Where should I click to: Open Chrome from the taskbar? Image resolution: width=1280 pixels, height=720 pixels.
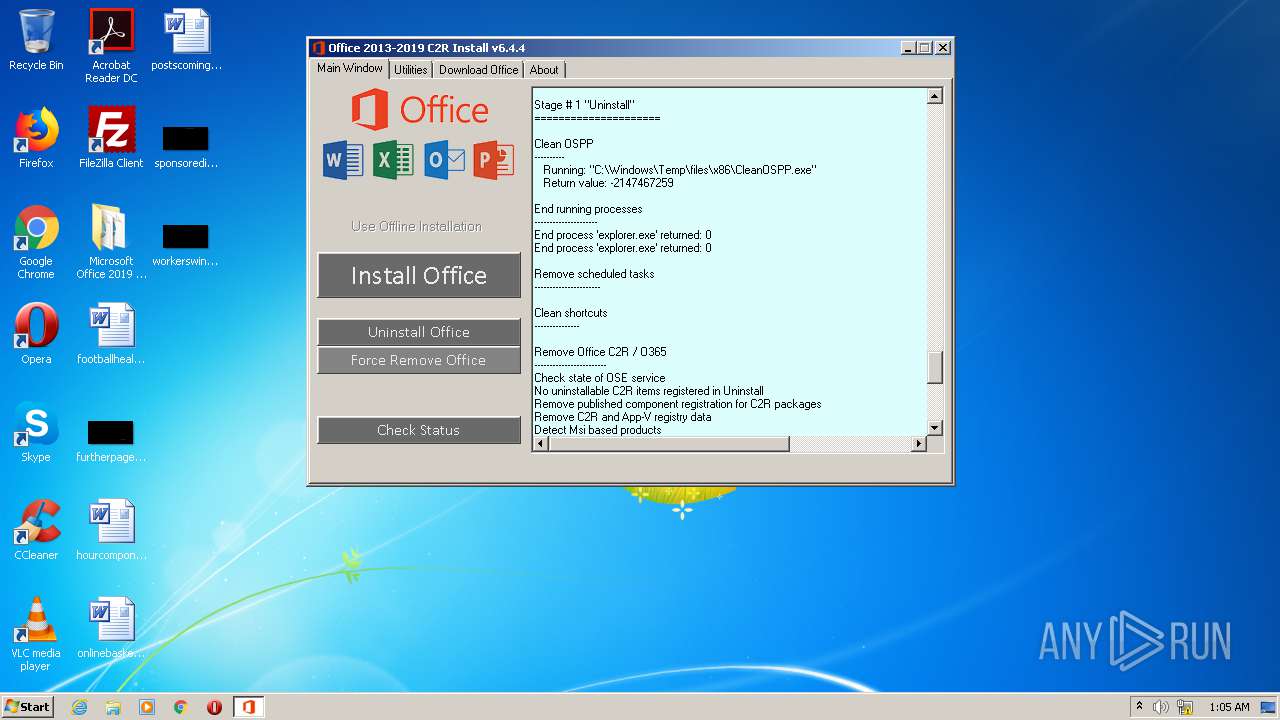181,707
